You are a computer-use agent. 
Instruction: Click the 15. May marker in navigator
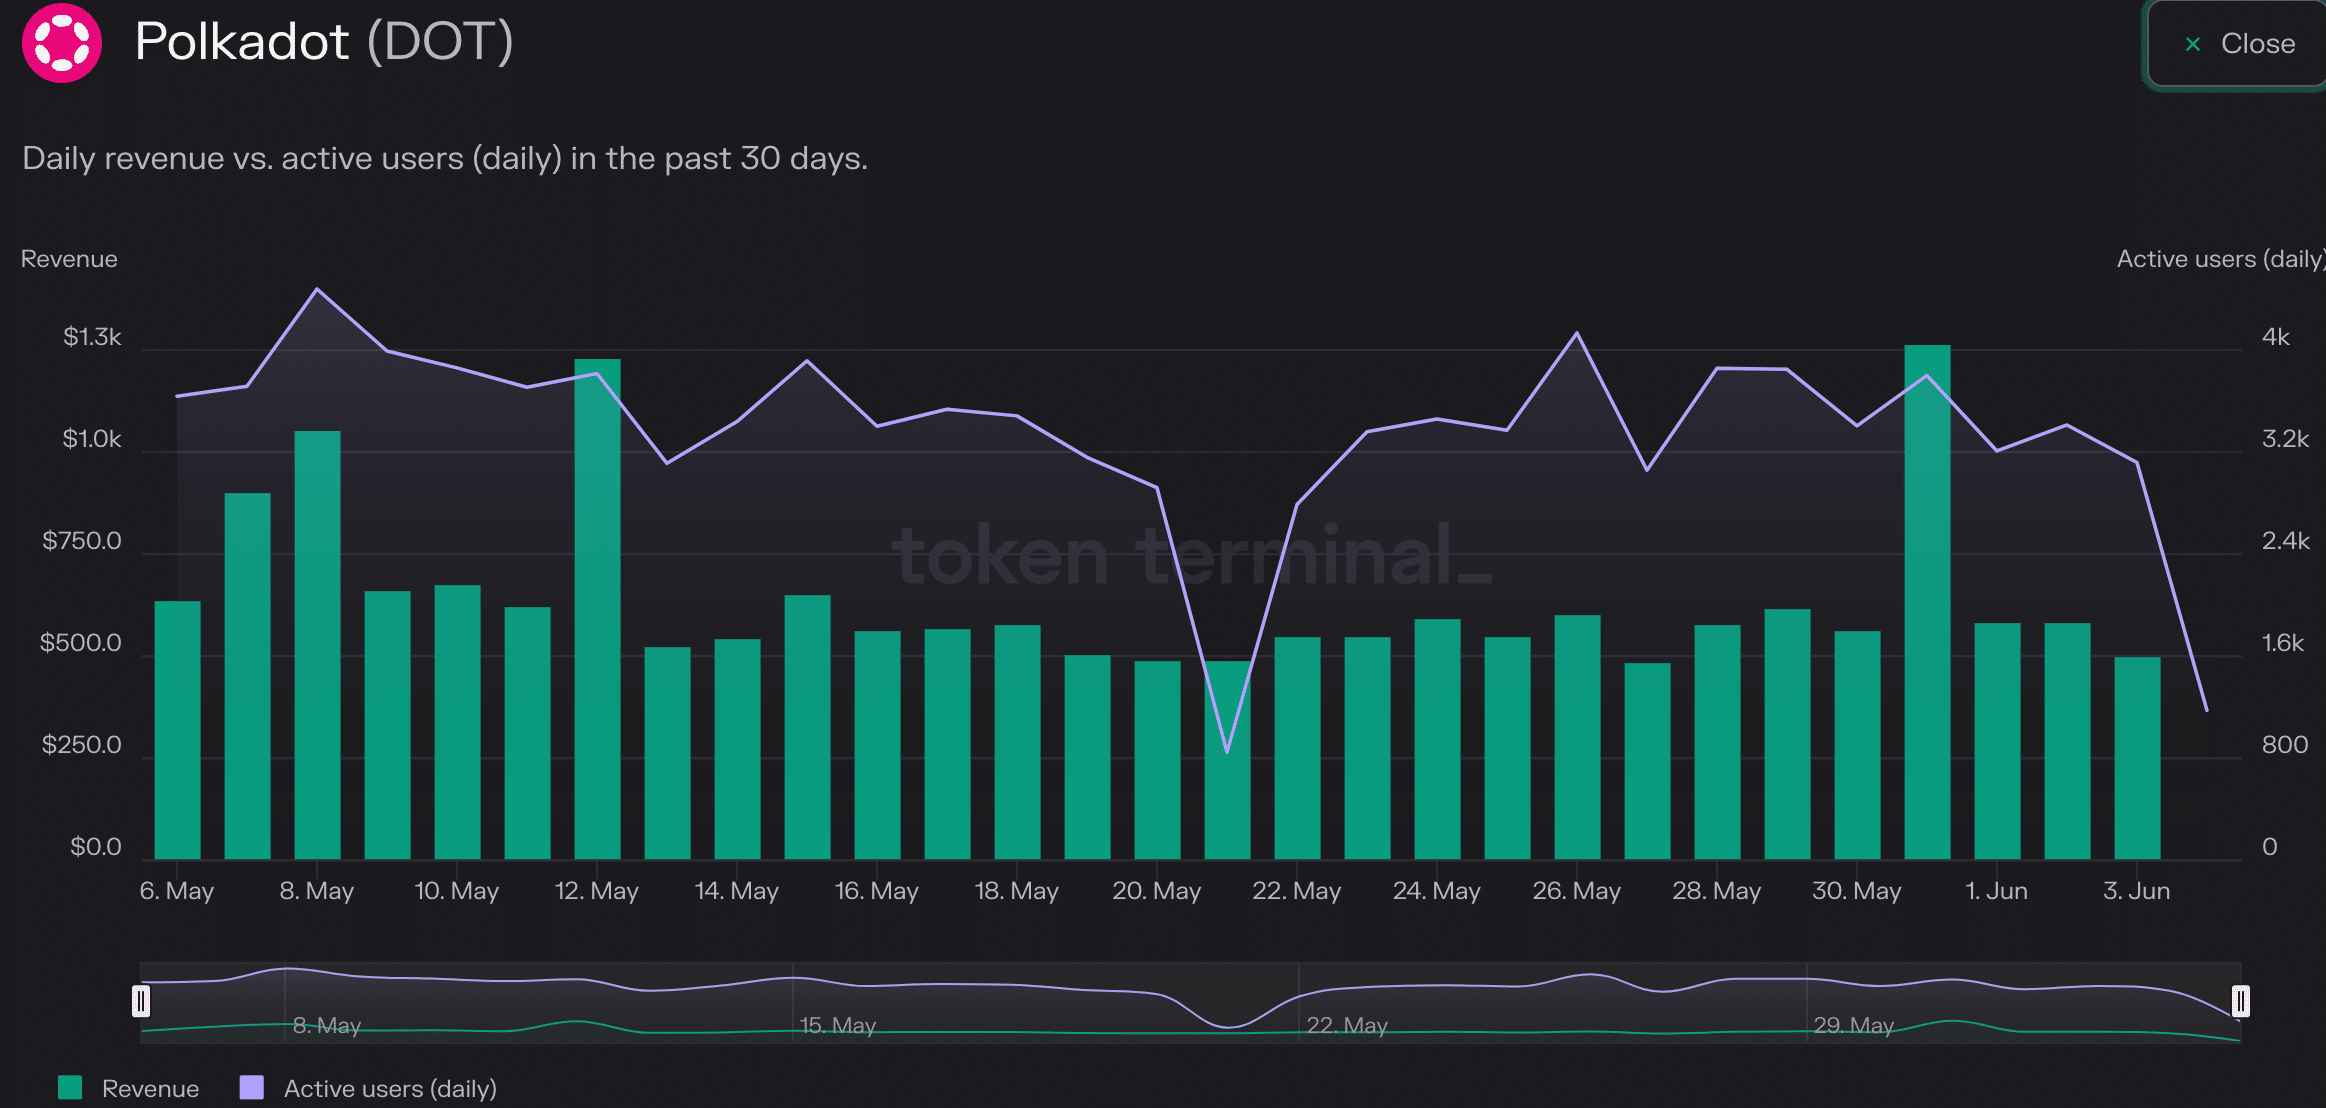point(838,1025)
